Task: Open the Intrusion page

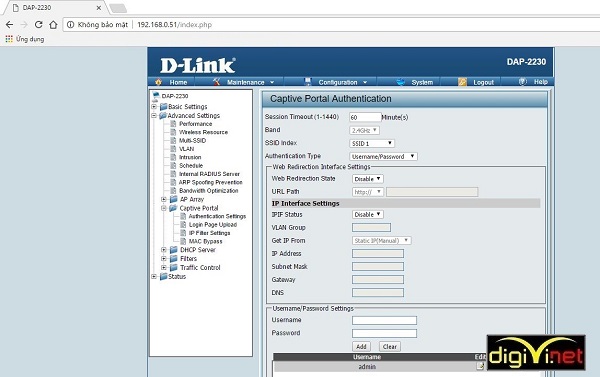Action: click(190, 157)
